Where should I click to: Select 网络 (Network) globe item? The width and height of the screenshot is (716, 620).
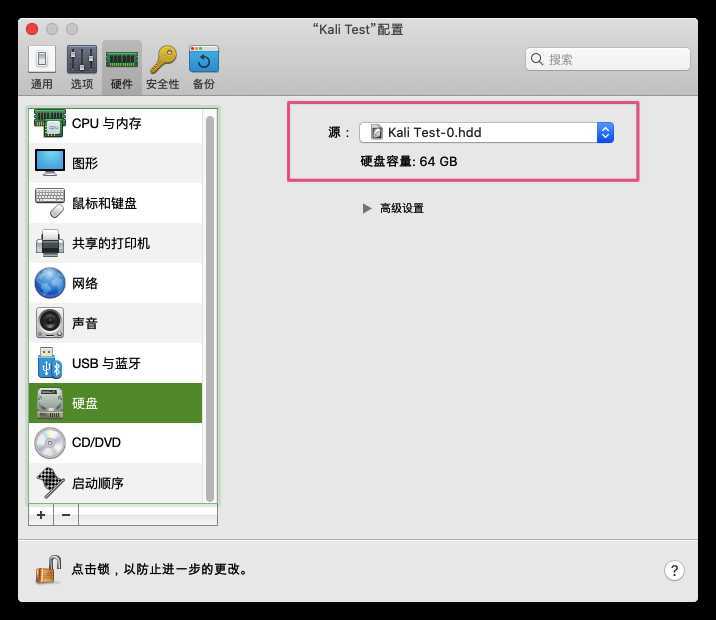[x=116, y=283]
